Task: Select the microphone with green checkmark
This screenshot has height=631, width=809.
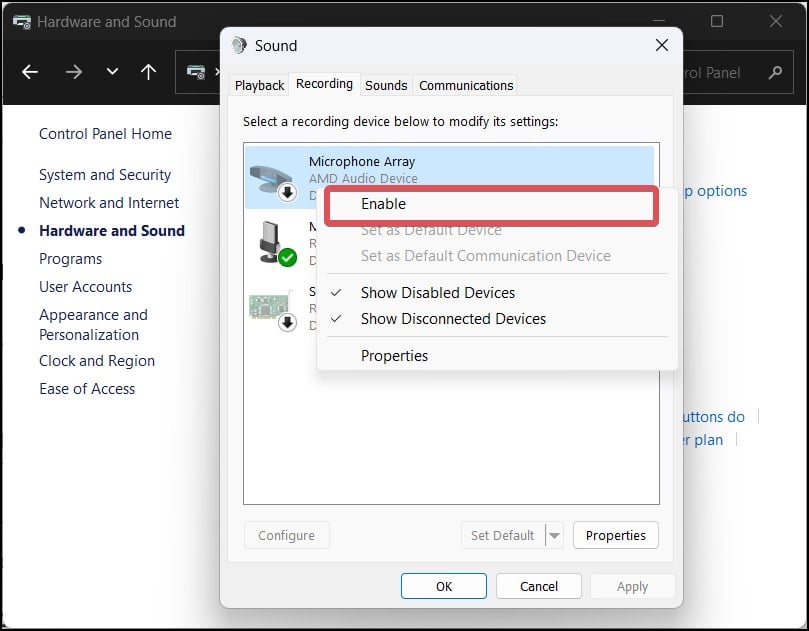Action: (277, 244)
